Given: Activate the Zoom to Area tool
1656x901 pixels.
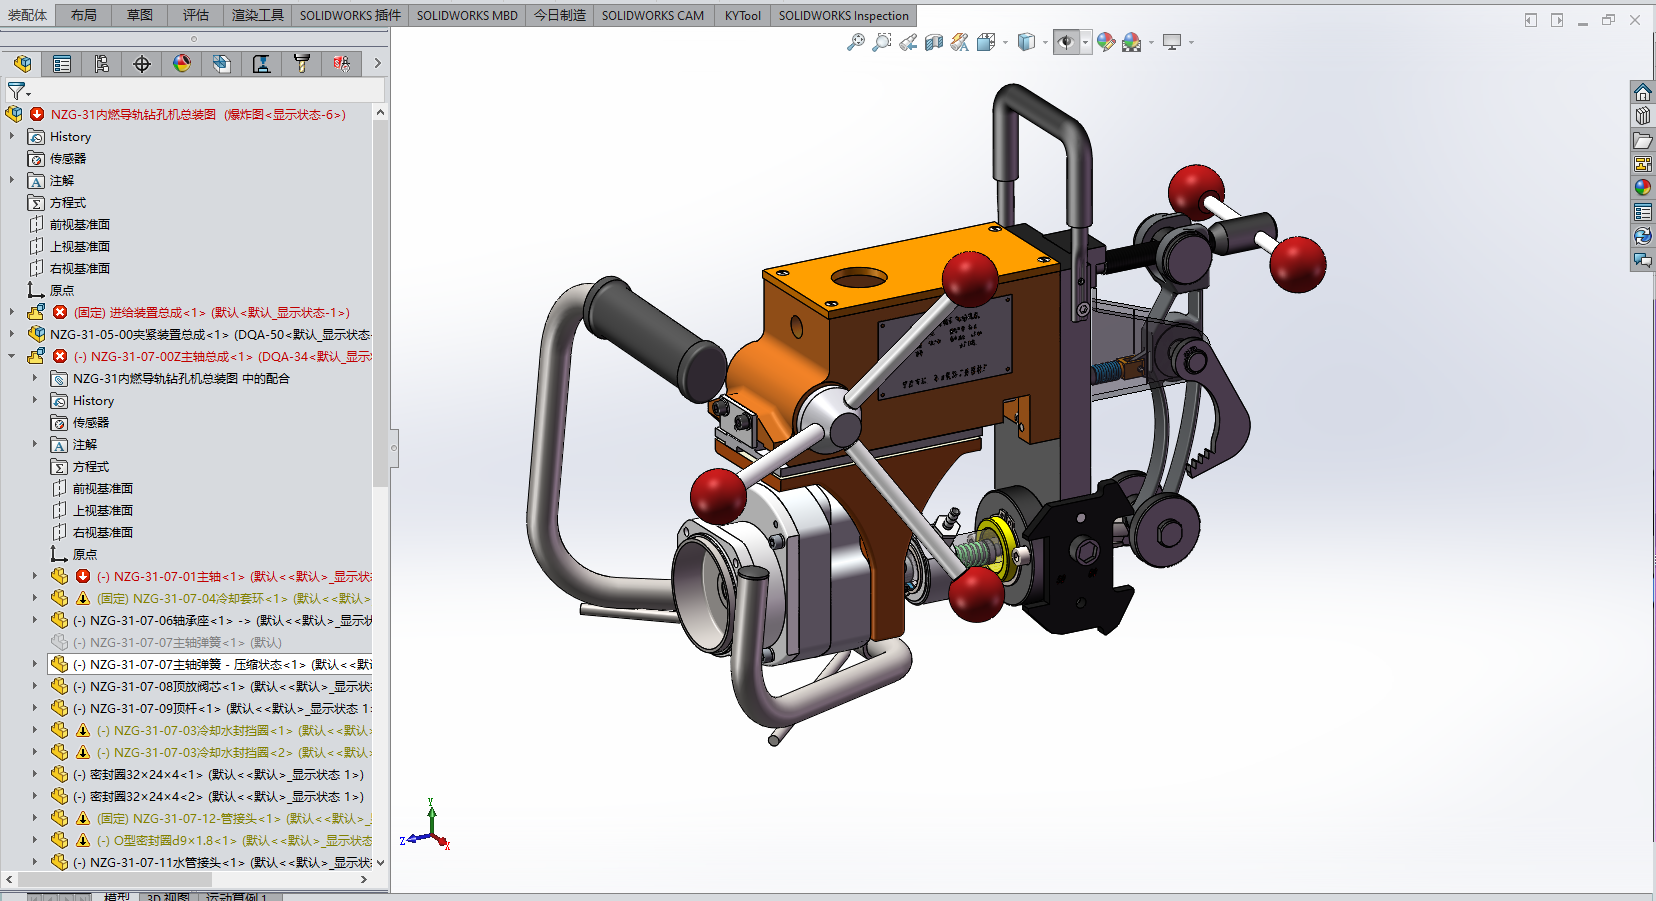Looking at the screenshot, I should [881, 42].
